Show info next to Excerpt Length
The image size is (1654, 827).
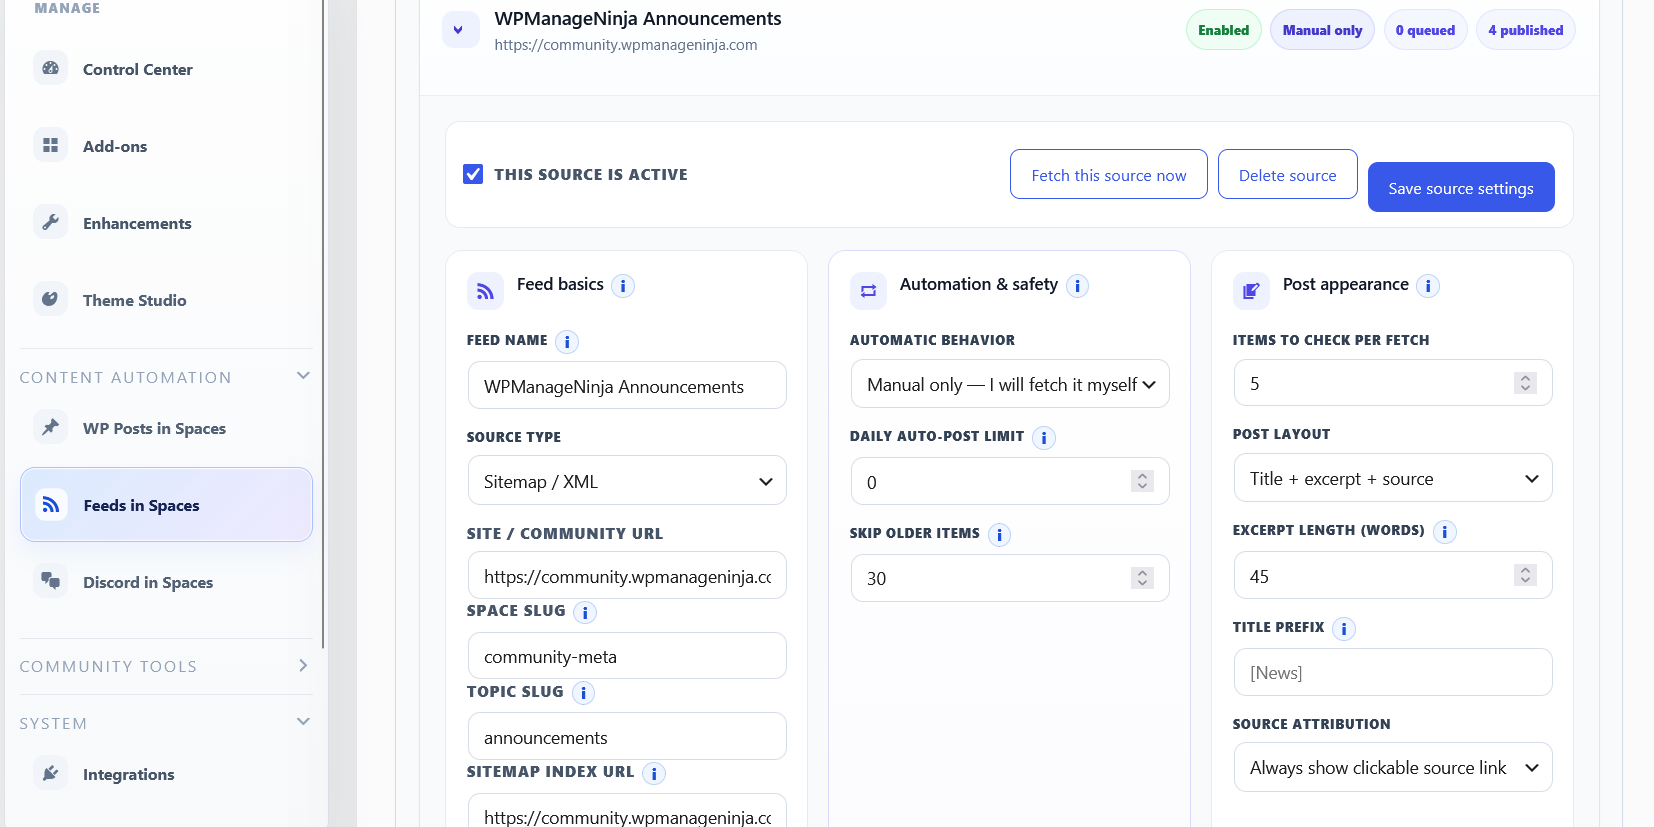pyautogui.click(x=1444, y=532)
